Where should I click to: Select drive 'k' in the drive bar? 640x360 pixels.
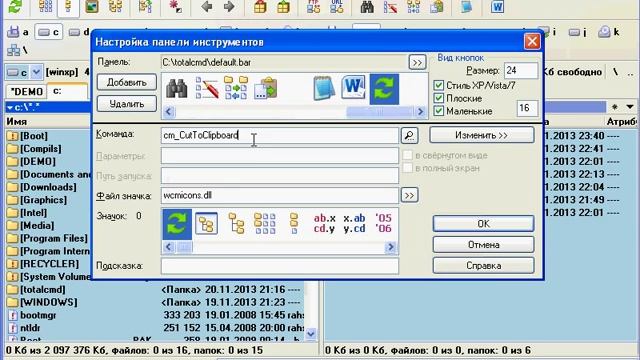[x=609, y=32]
